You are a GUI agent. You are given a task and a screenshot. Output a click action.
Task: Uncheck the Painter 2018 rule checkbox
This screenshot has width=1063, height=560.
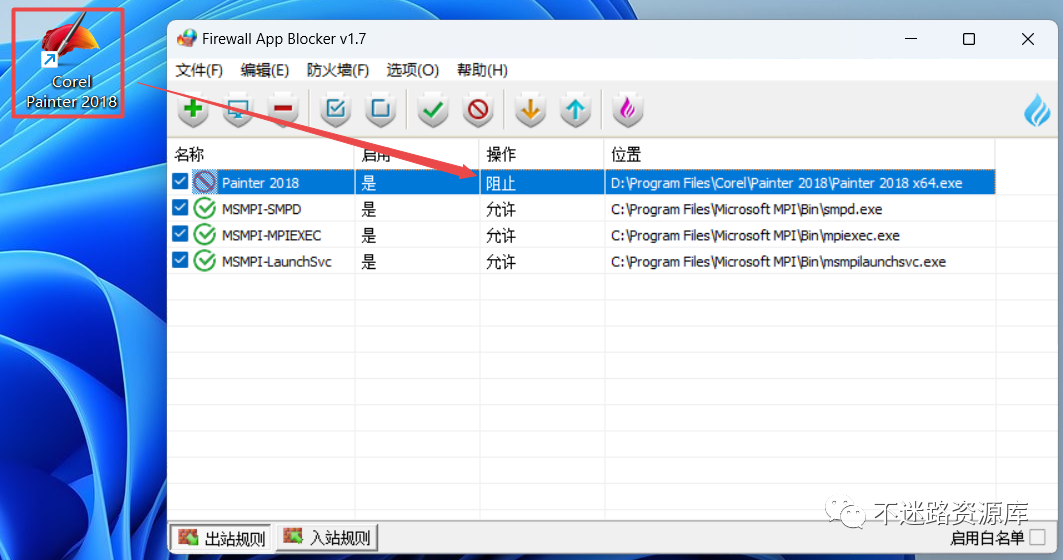click(180, 181)
